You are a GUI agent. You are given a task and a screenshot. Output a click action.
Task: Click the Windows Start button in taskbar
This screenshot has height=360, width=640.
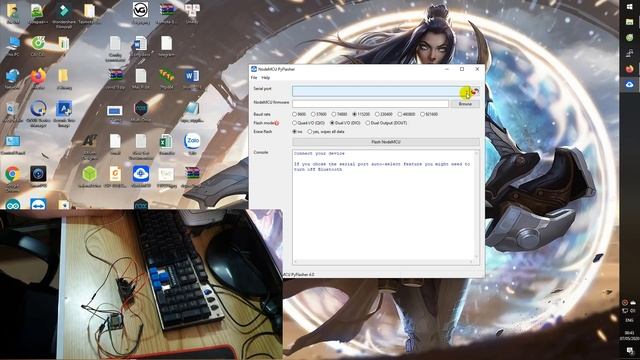click(x=629, y=7)
